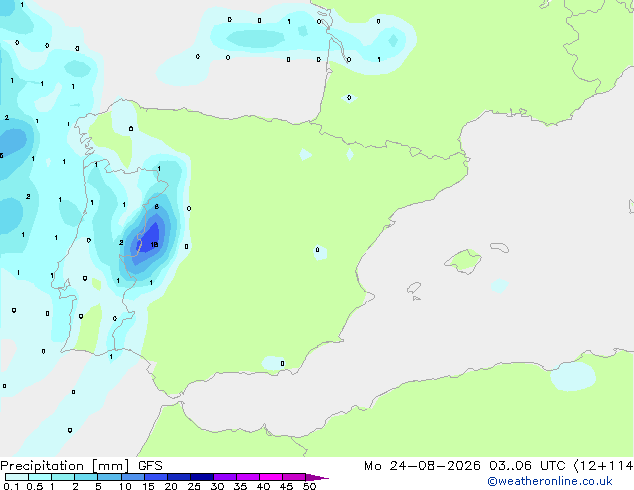Pick the 10–15 mm legend color swatch

[x=132, y=477]
